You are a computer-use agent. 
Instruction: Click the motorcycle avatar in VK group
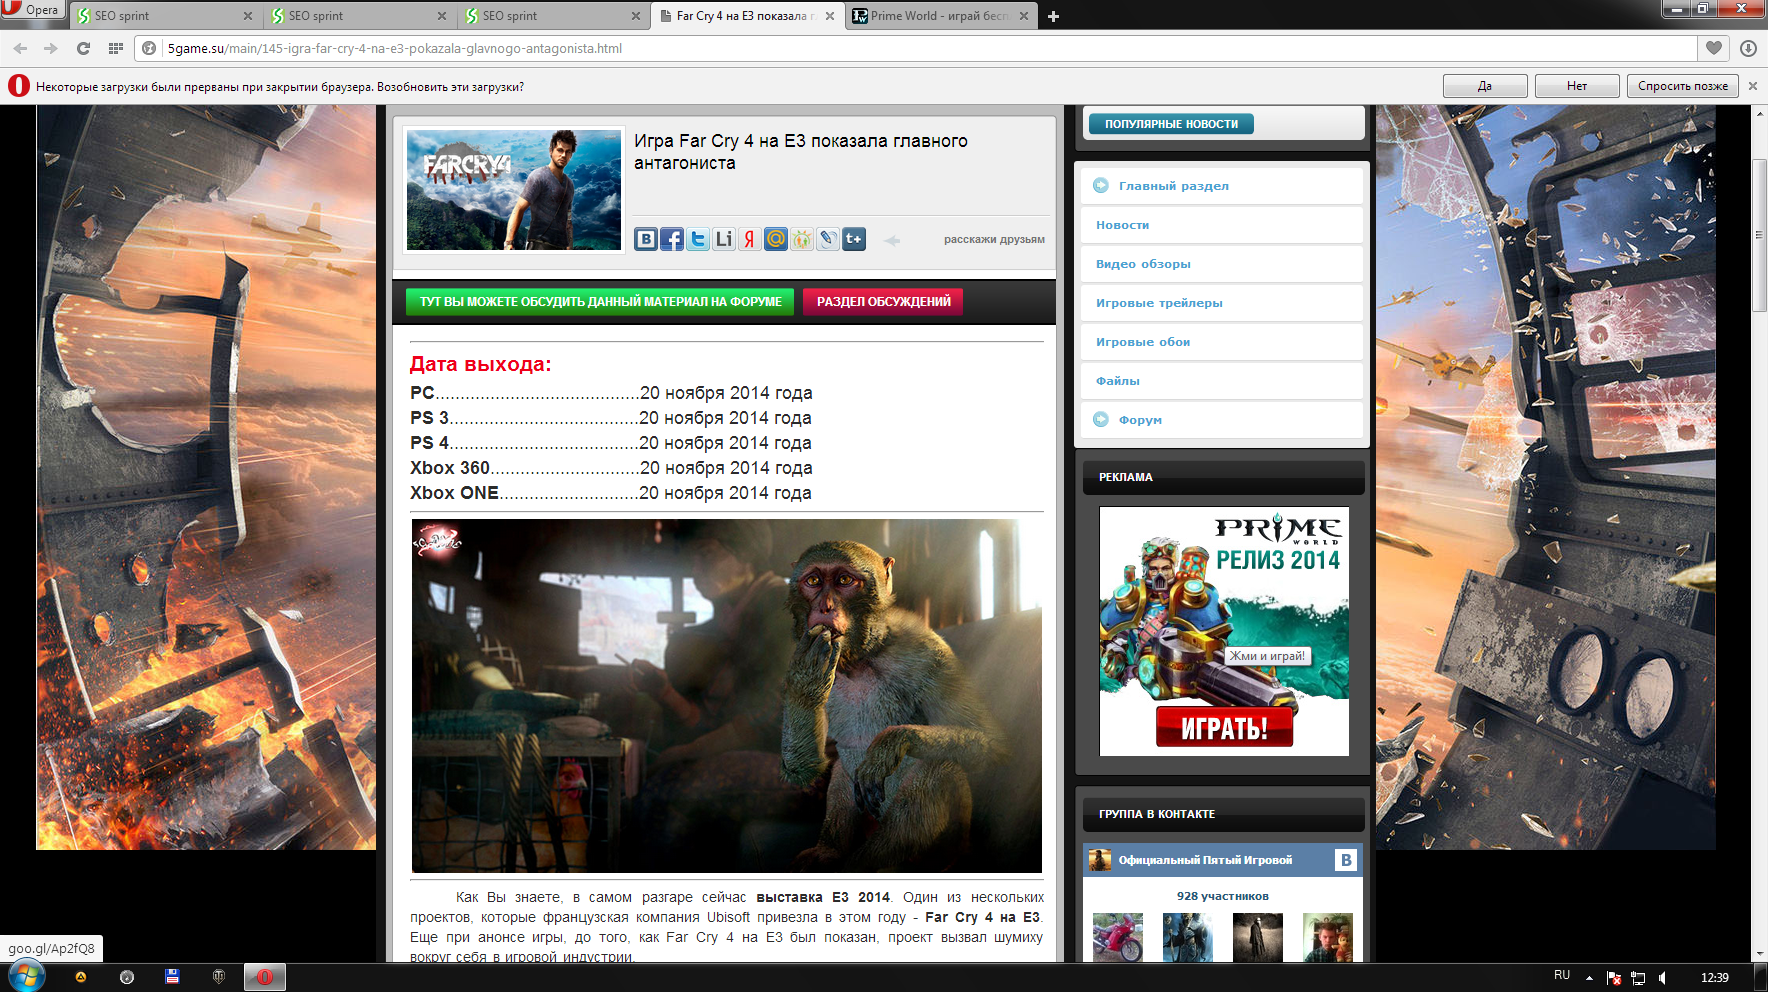(1118, 938)
